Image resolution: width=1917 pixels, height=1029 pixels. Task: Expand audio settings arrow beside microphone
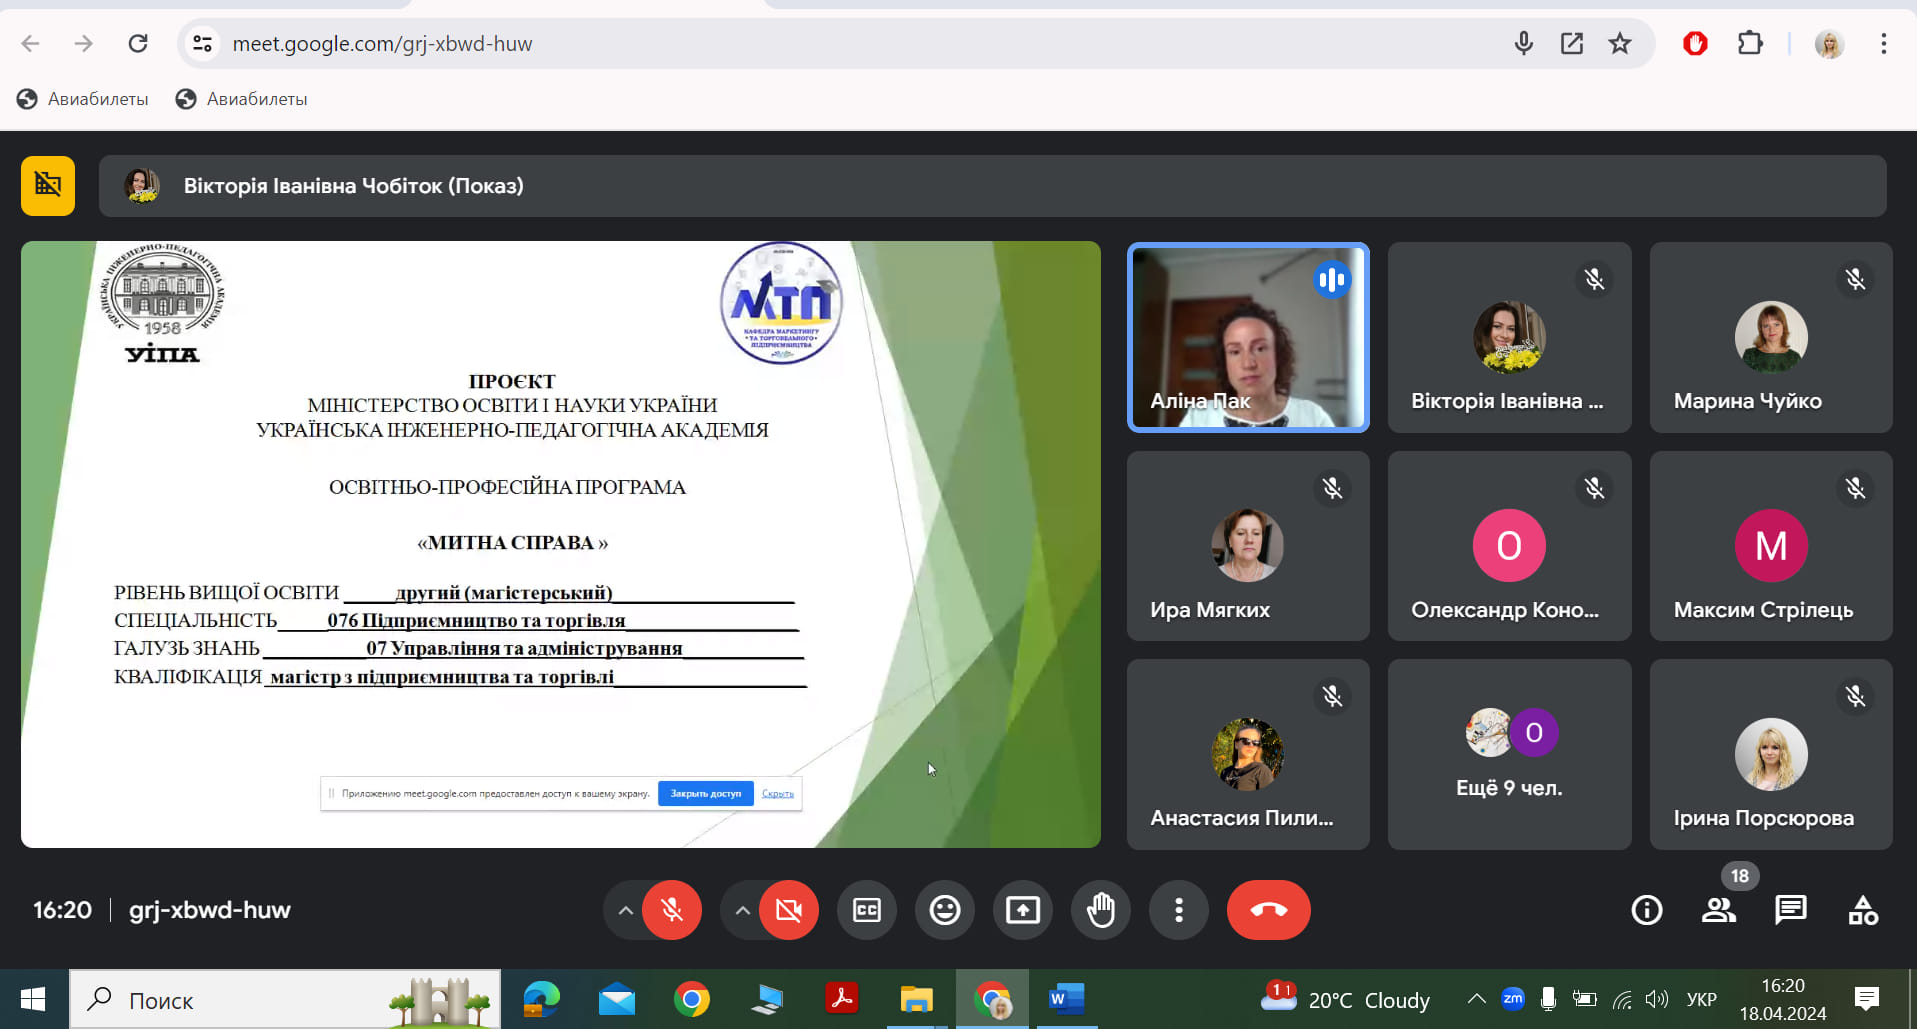tap(625, 910)
